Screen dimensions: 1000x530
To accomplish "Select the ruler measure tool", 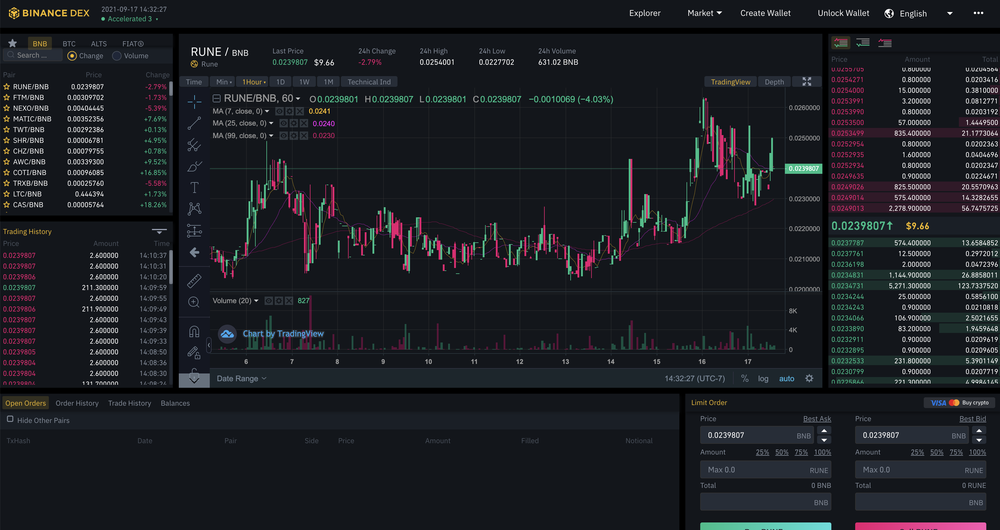I will point(194,281).
